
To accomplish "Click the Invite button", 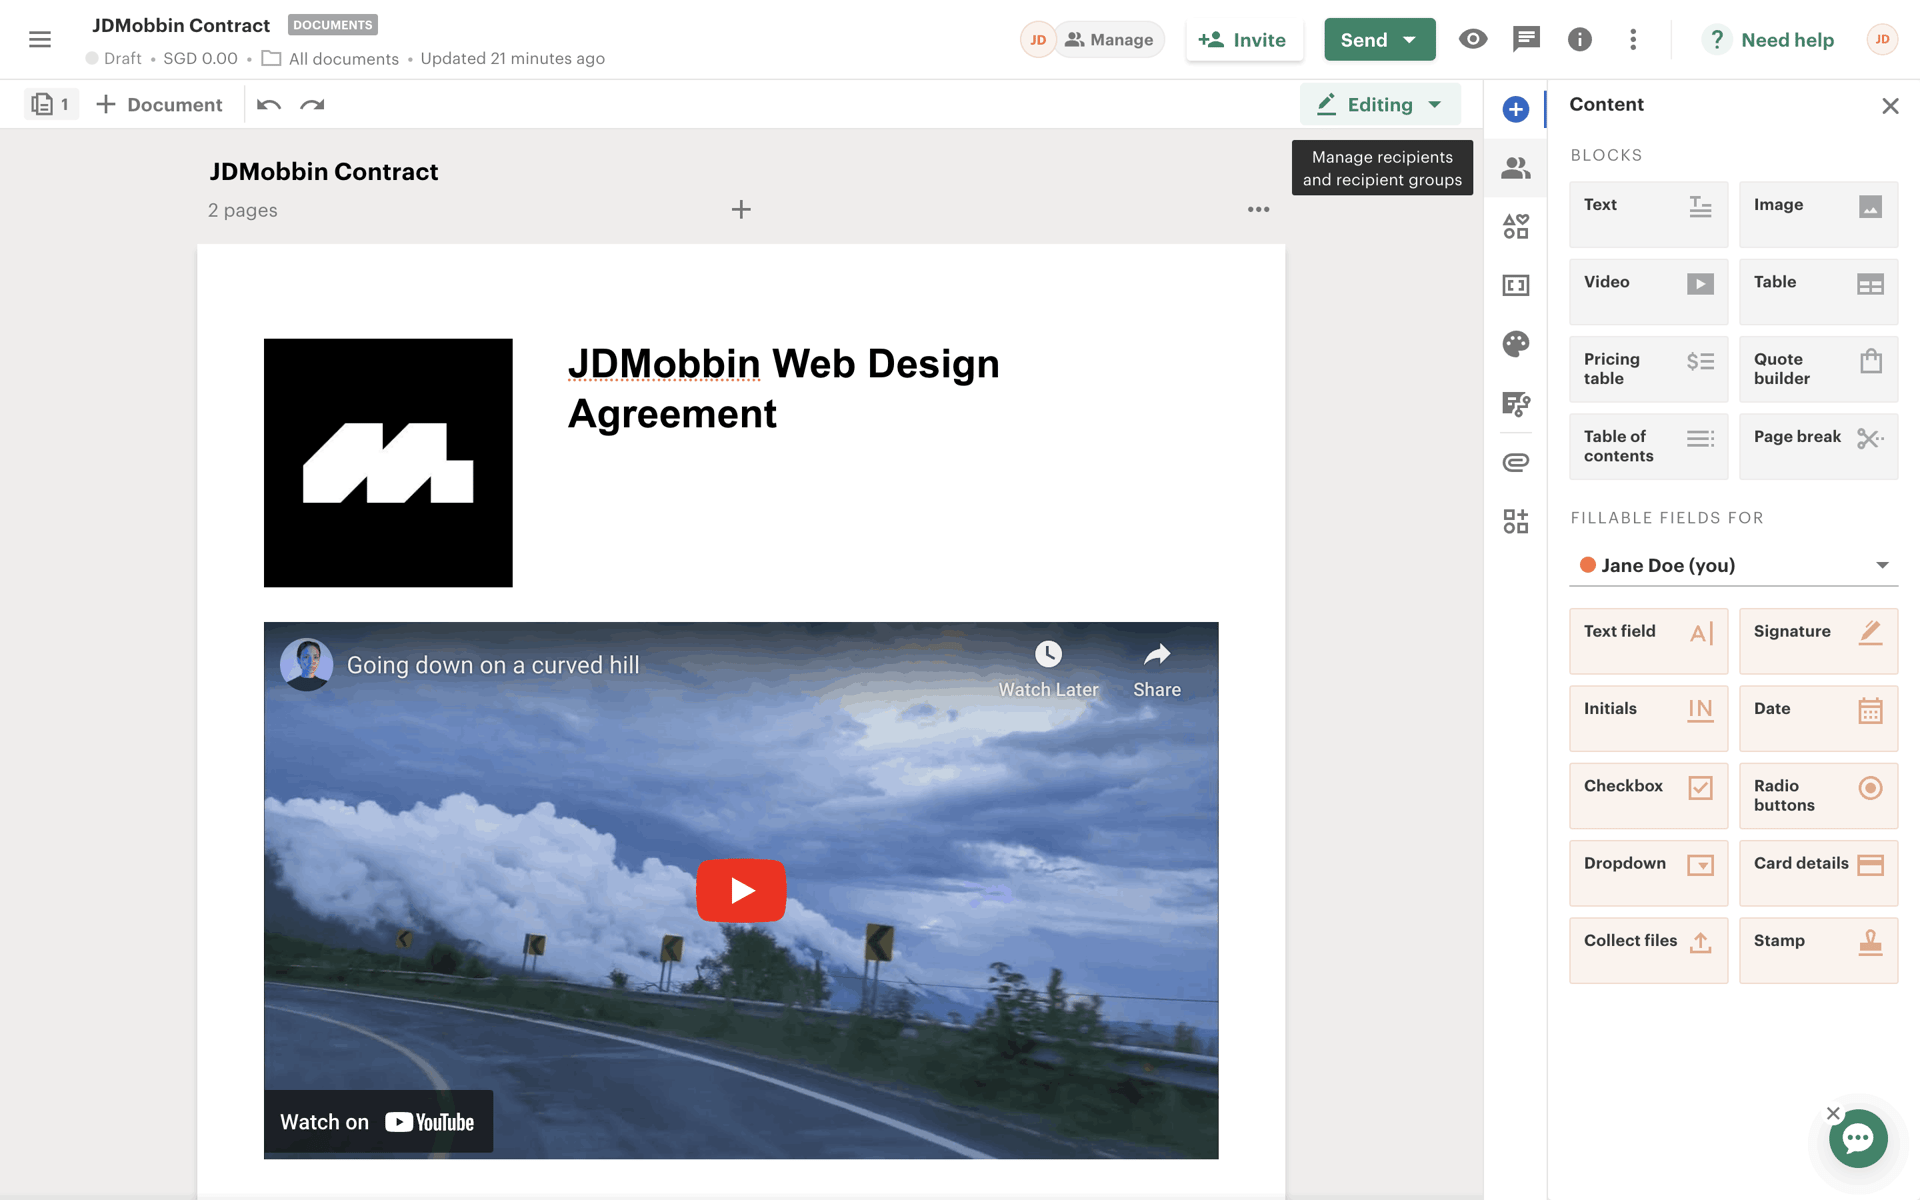I will tap(1243, 40).
